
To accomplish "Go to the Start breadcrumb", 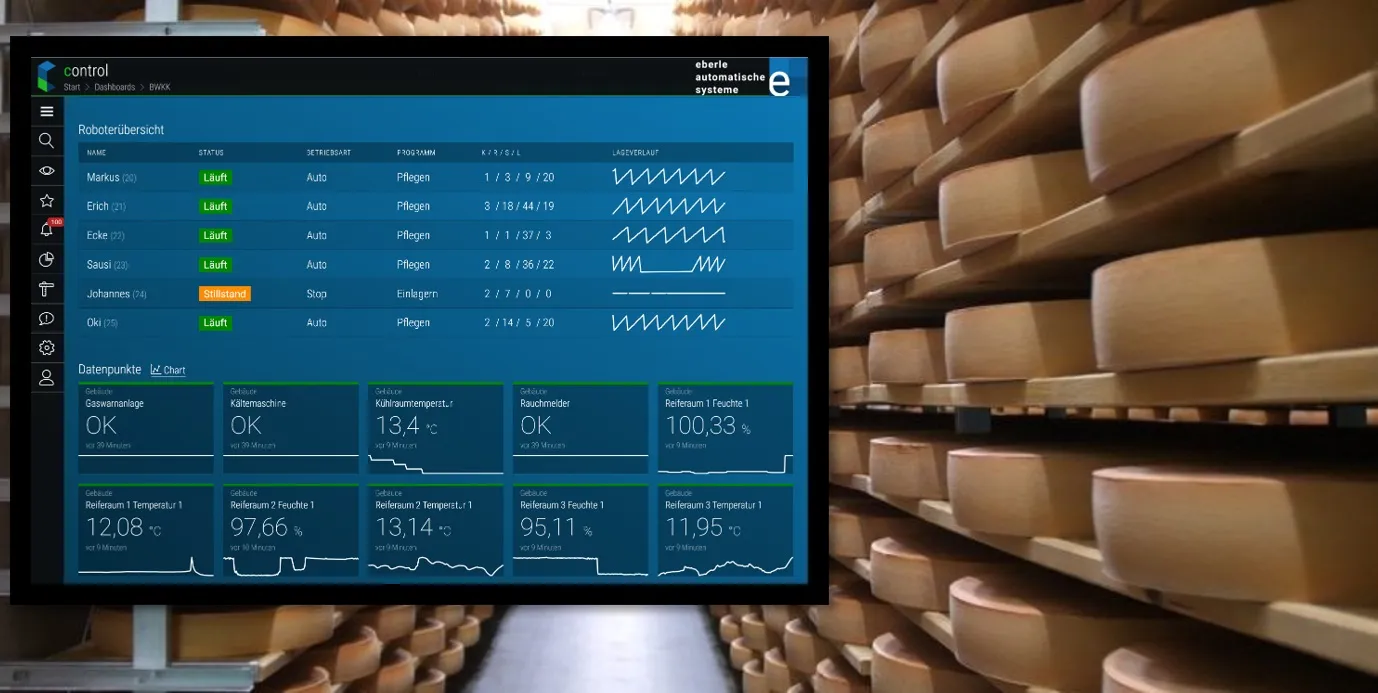I will coord(72,88).
